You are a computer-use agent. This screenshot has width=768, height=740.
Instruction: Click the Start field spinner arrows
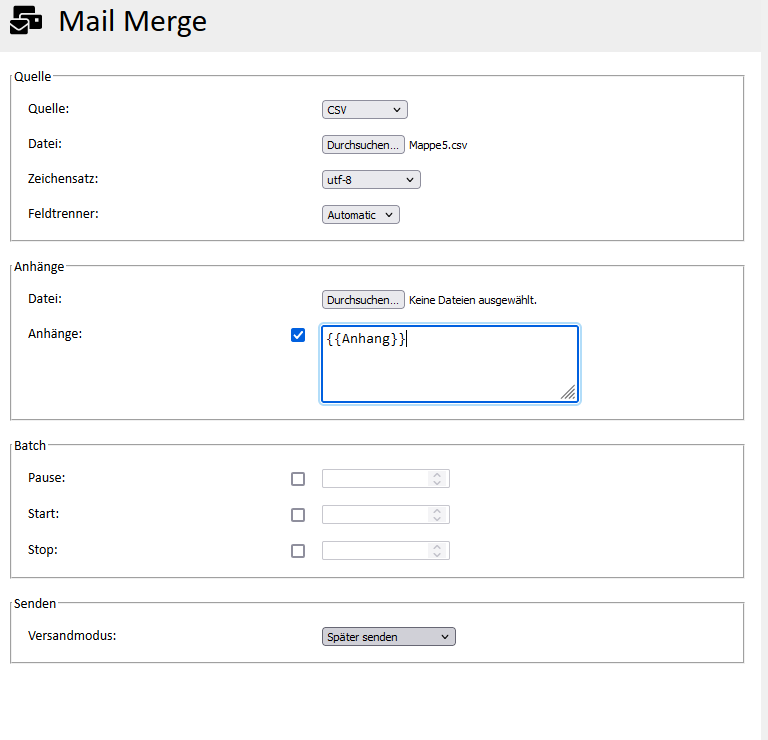click(x=436, y=515)
